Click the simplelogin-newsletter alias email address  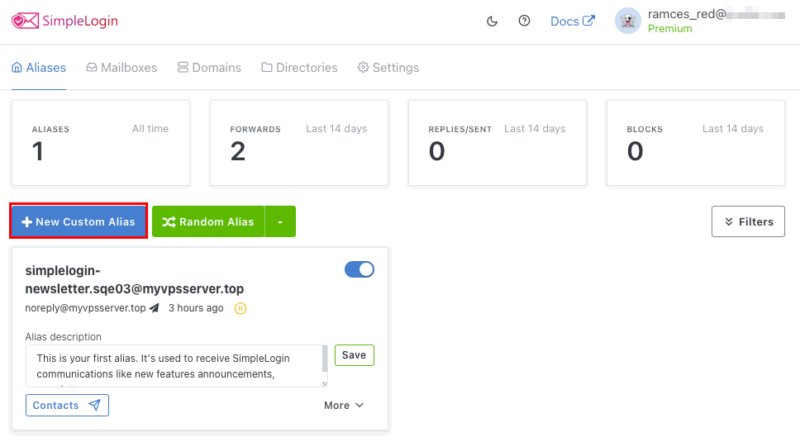(x=134, y=280)
